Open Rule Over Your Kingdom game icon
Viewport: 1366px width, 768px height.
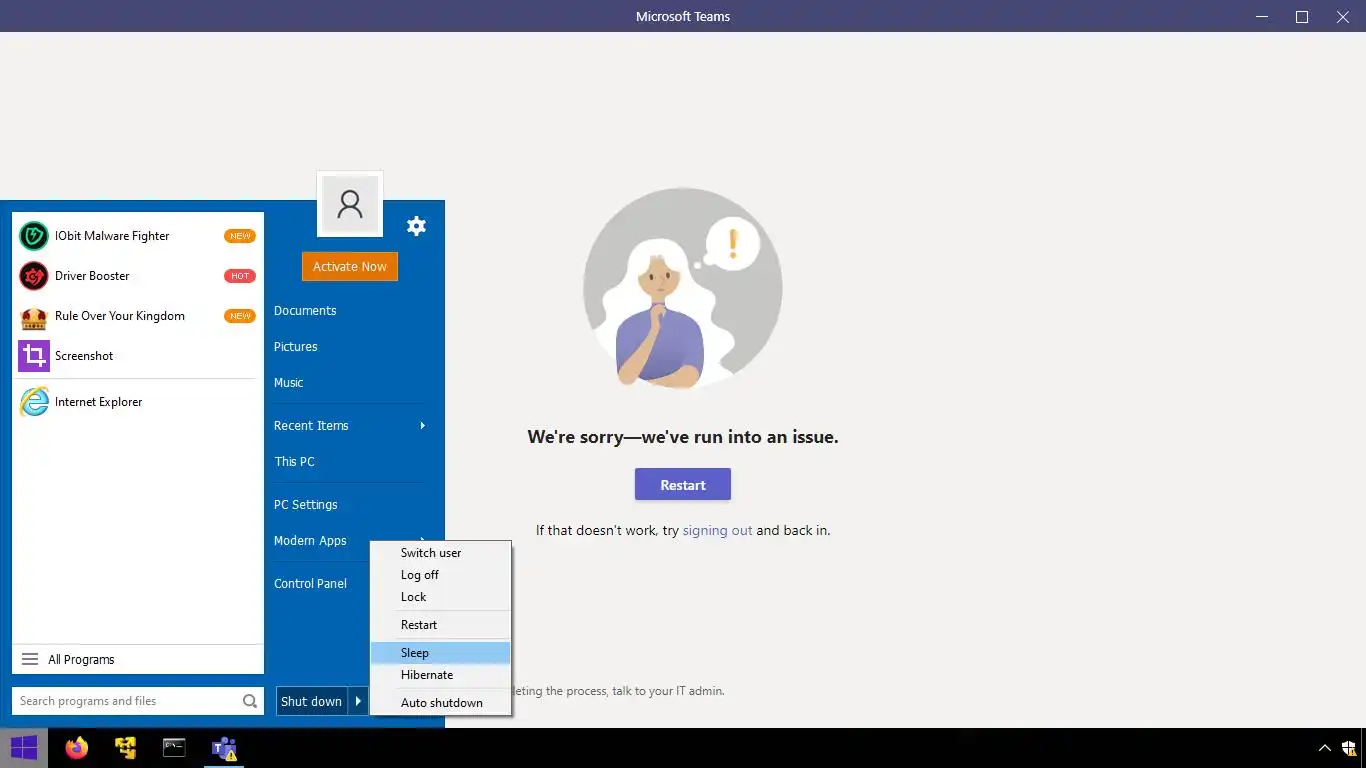click(x=34, y=316)
